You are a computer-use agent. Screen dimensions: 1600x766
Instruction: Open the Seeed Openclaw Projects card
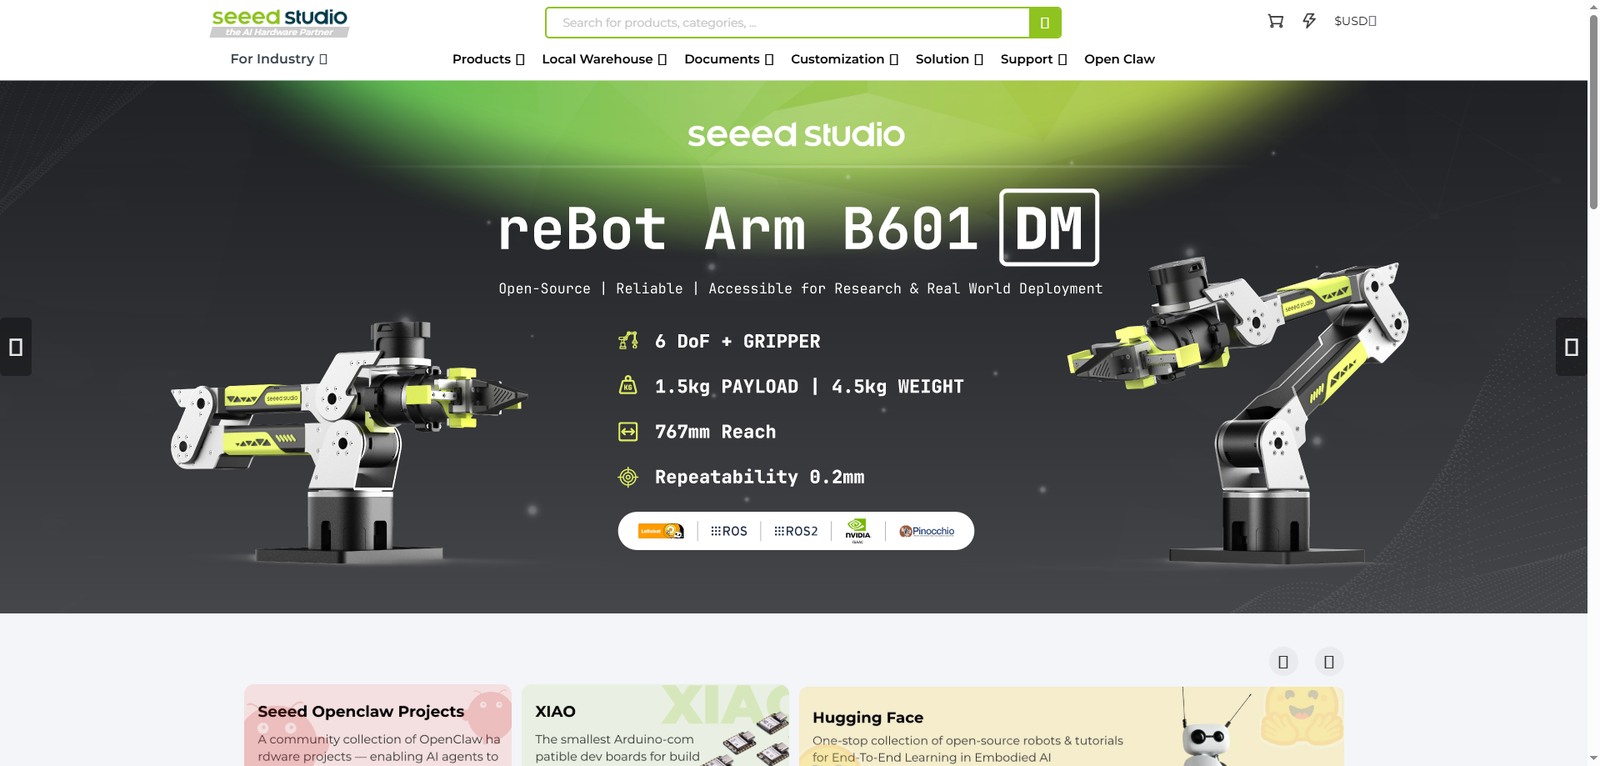point(378,725)
